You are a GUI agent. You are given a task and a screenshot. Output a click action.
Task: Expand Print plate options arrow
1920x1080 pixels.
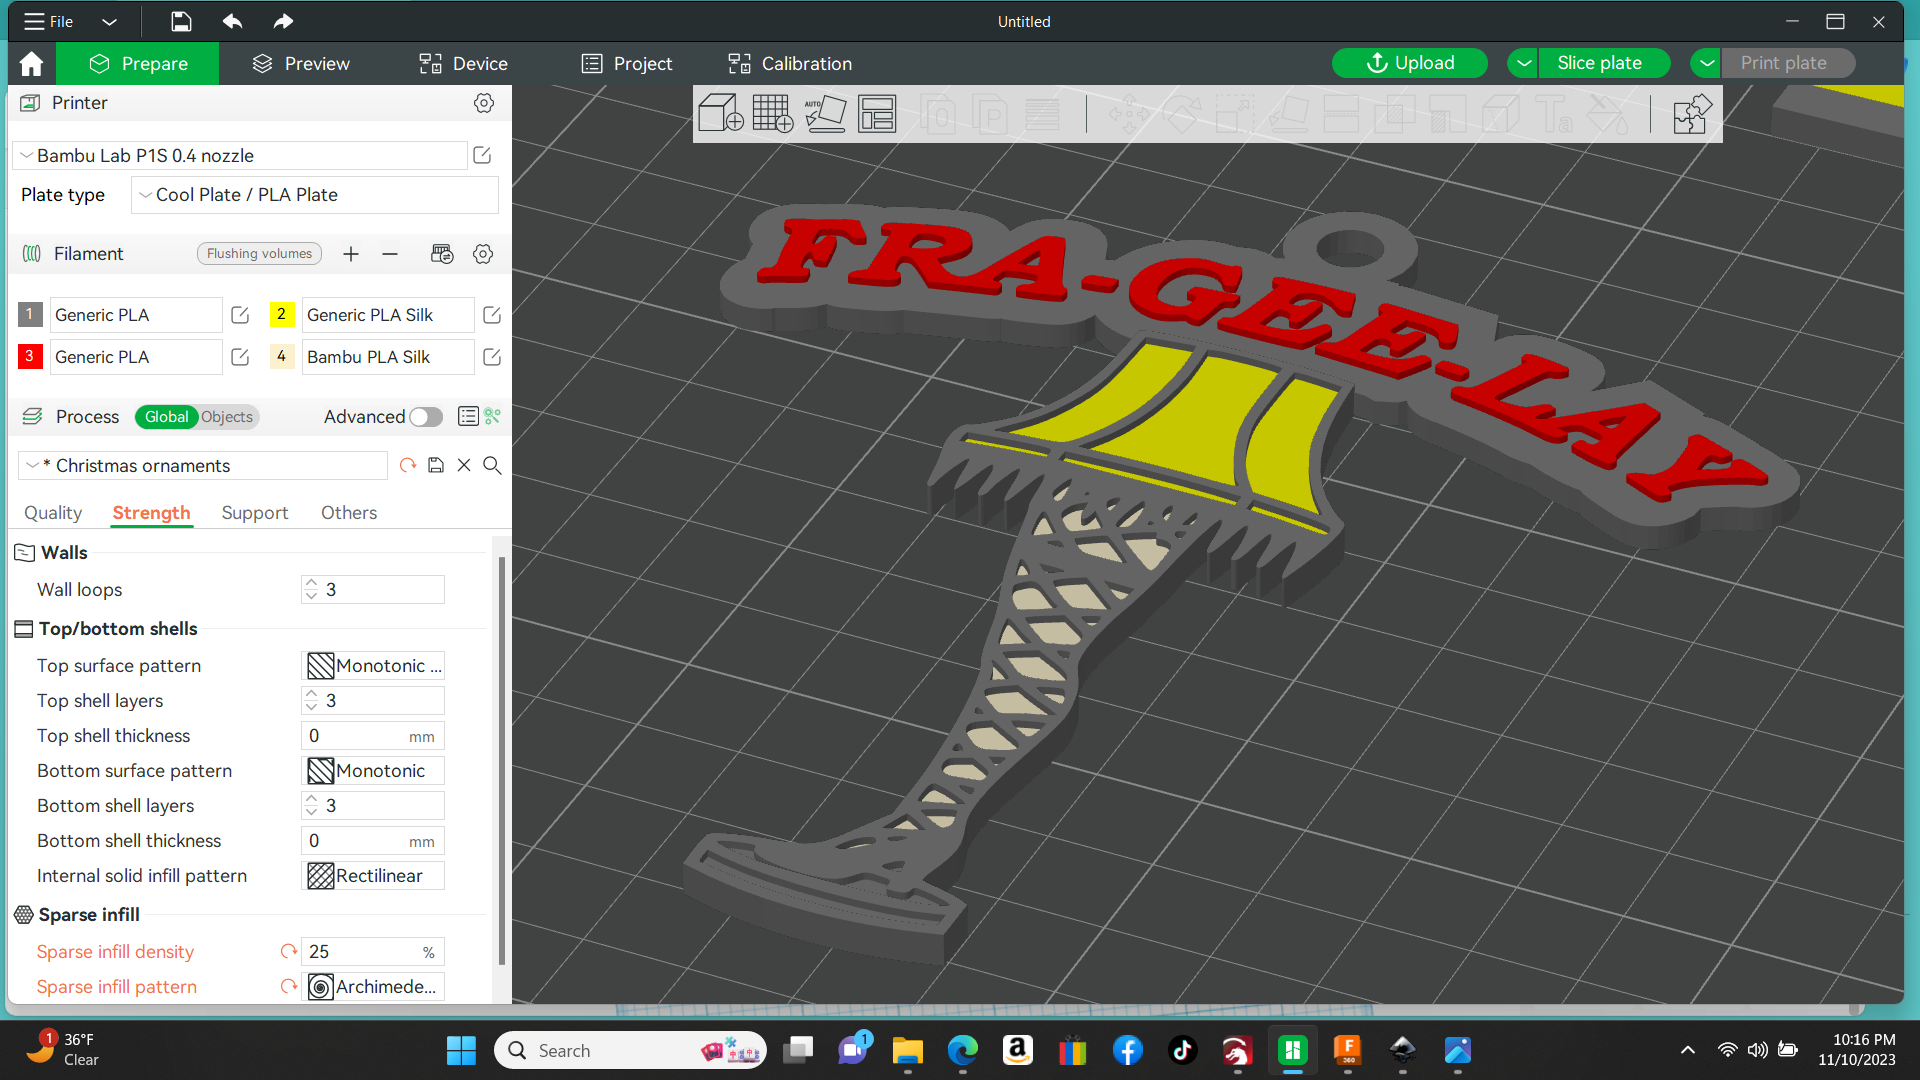tap(1706, 63)
